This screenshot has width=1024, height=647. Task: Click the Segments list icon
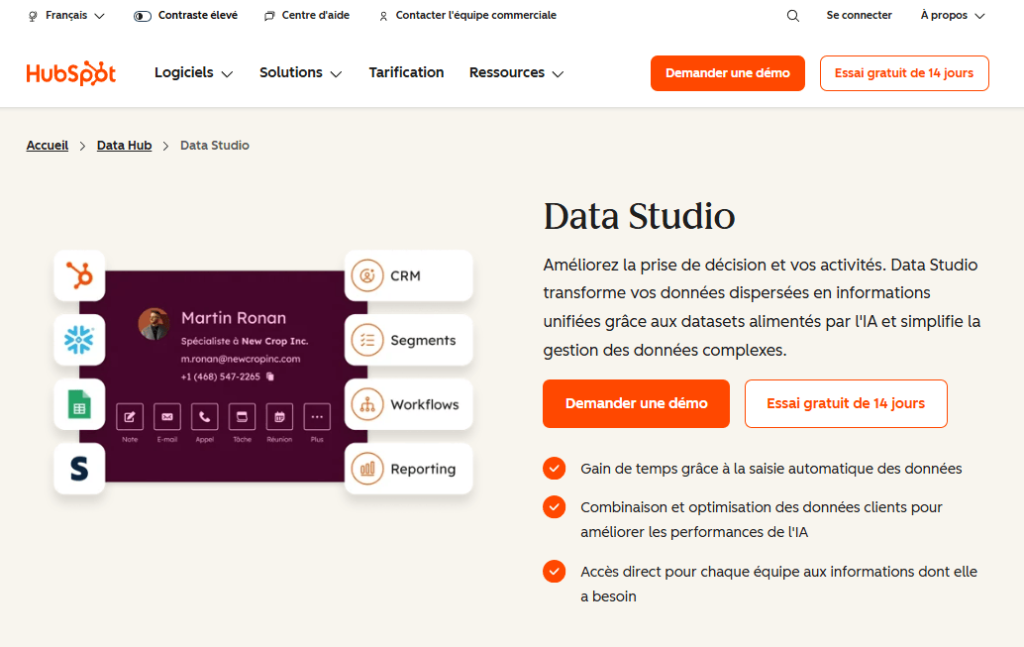point(367,340)
